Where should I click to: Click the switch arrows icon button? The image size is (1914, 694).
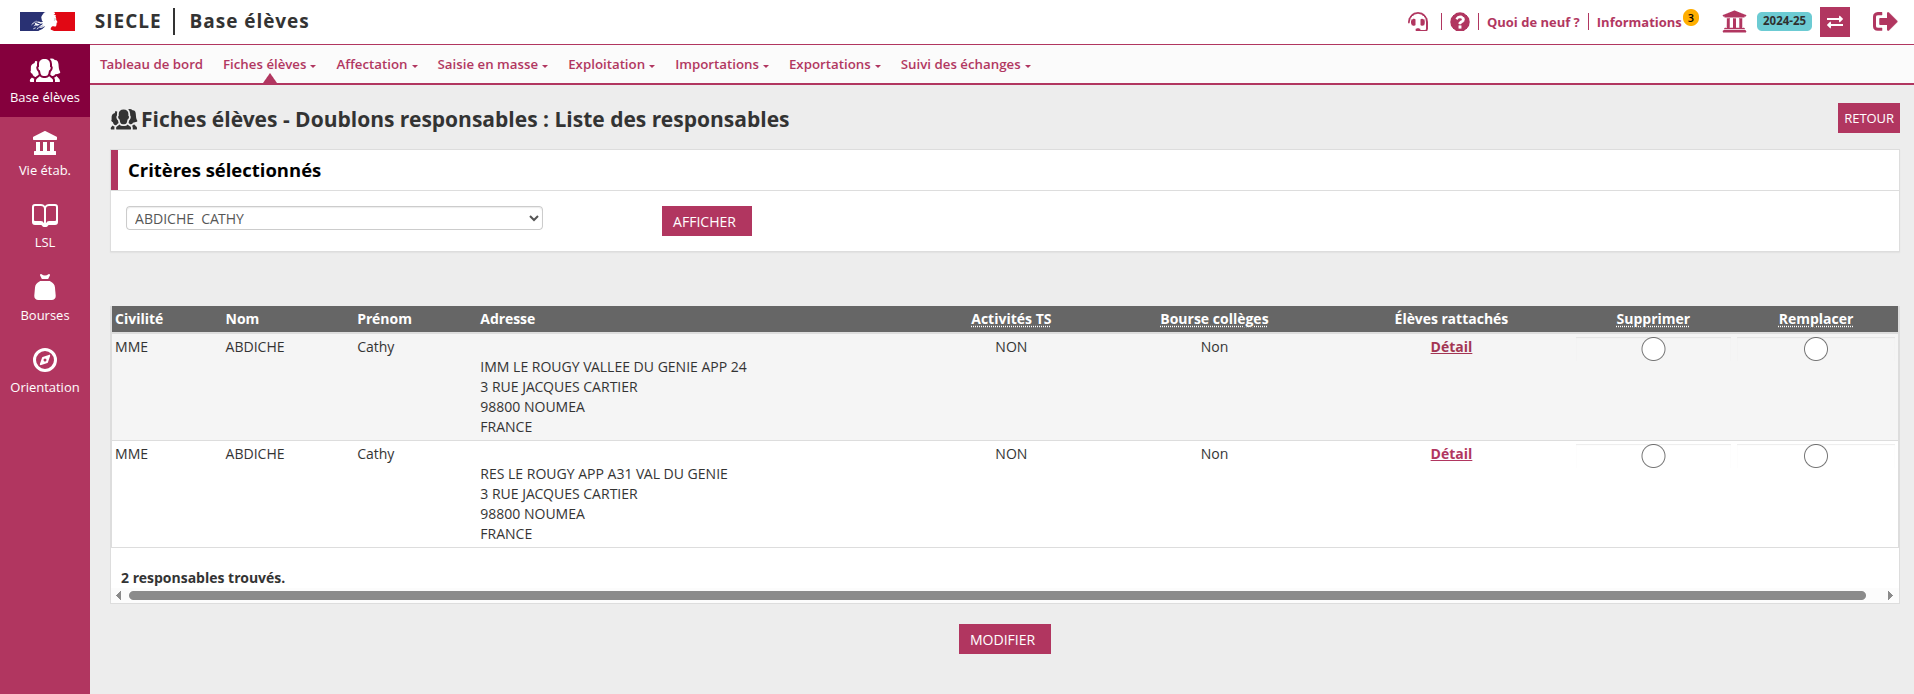pos(1835,22)
